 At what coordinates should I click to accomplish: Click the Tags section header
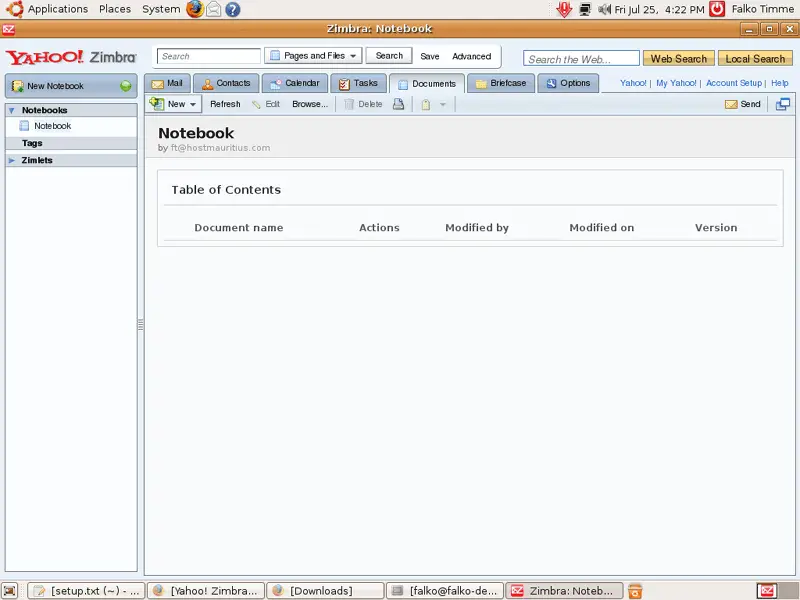[x=71, y=143]
